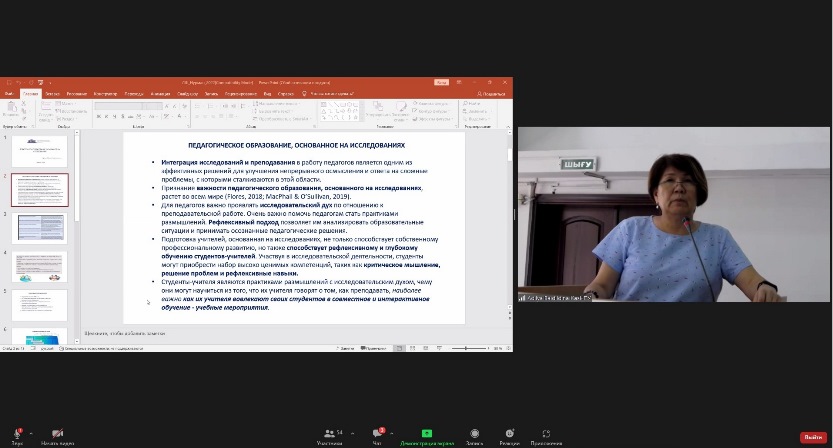
Task: Select the third slide thumbnail
Action: point(40,228)
